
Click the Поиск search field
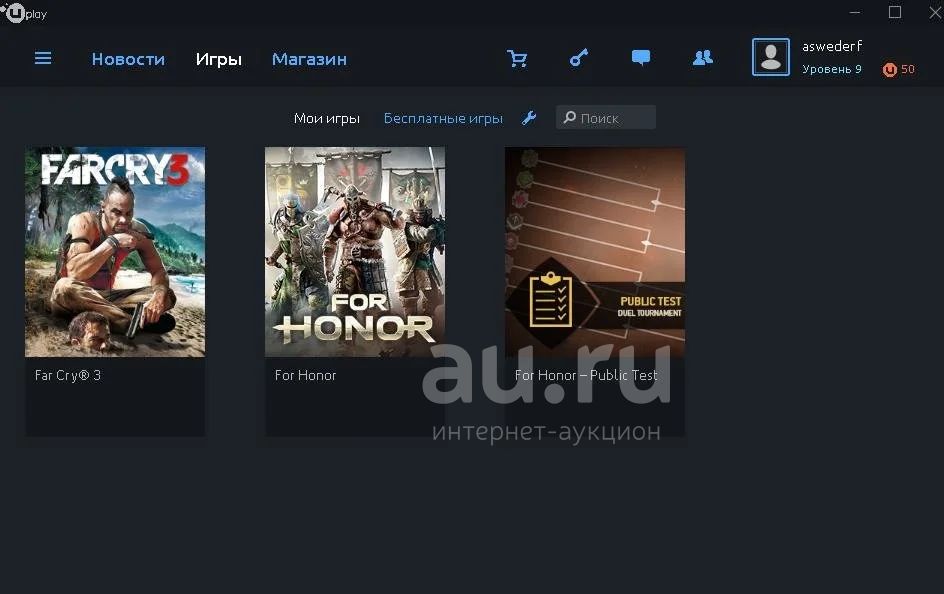606,117
